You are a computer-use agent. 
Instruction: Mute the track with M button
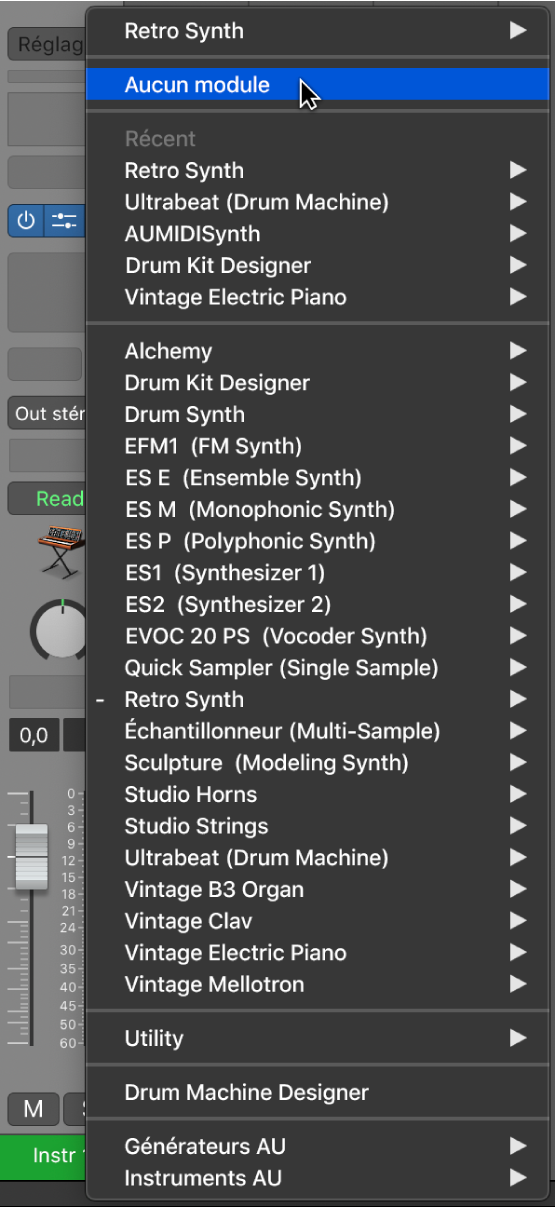pos(33,1107)
